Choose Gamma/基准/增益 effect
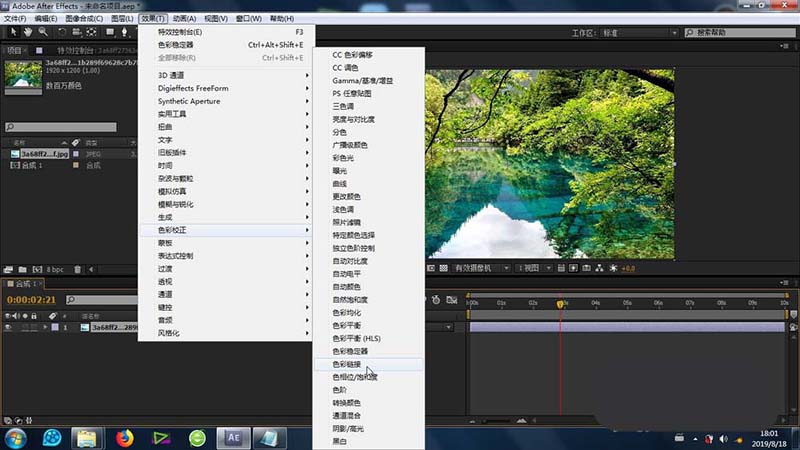Viewport: 800px width, 450px height. [x=368, y=81]
